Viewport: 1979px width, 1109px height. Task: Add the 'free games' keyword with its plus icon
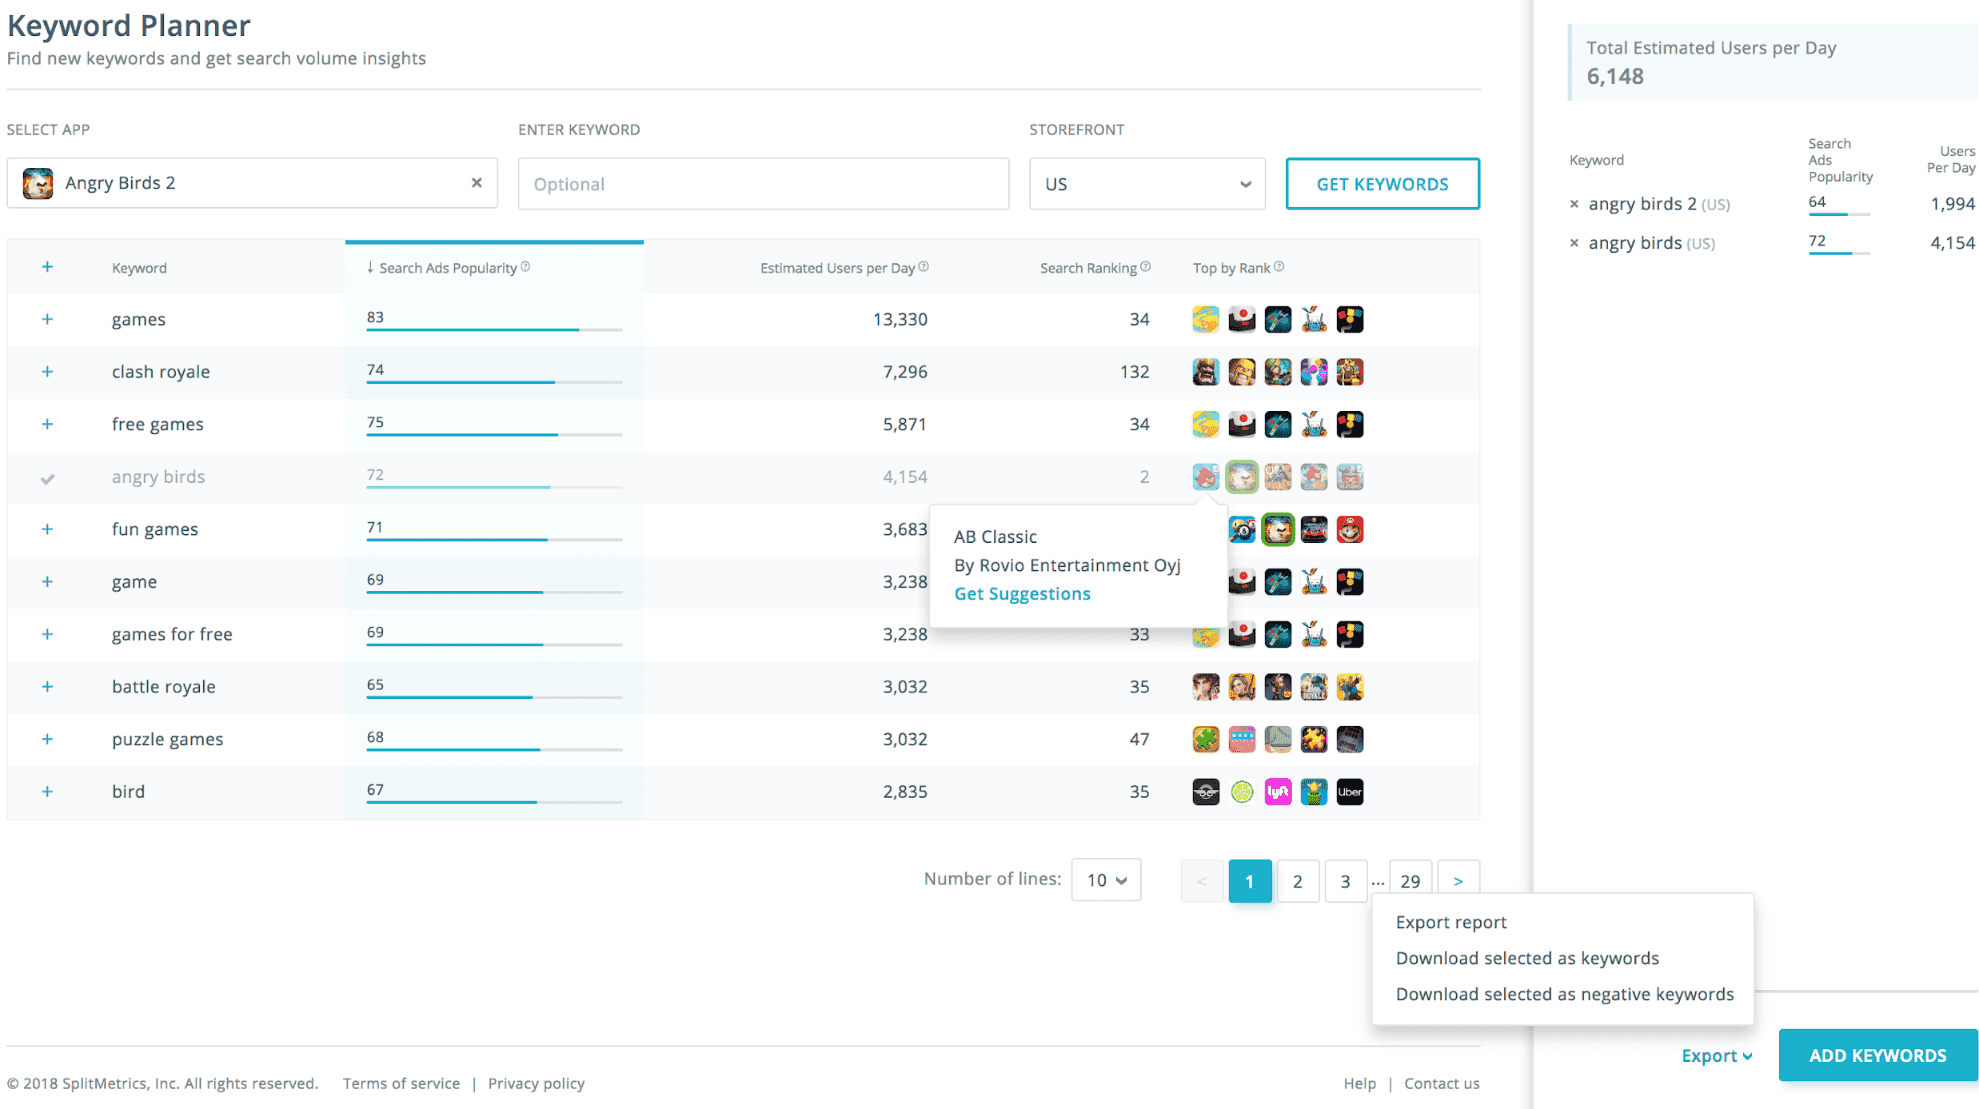tap(47, 424)
